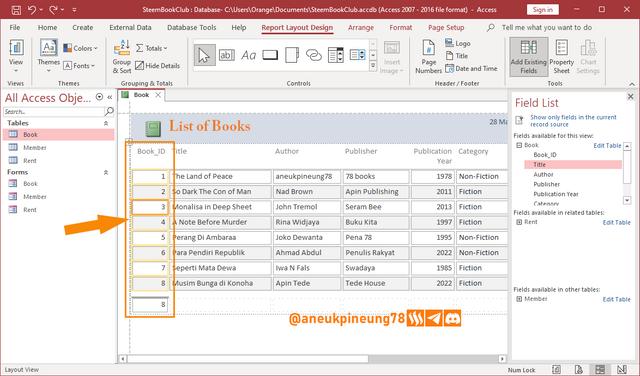Open the Colors dropdown
640x376 pixels.
(80, 48)
